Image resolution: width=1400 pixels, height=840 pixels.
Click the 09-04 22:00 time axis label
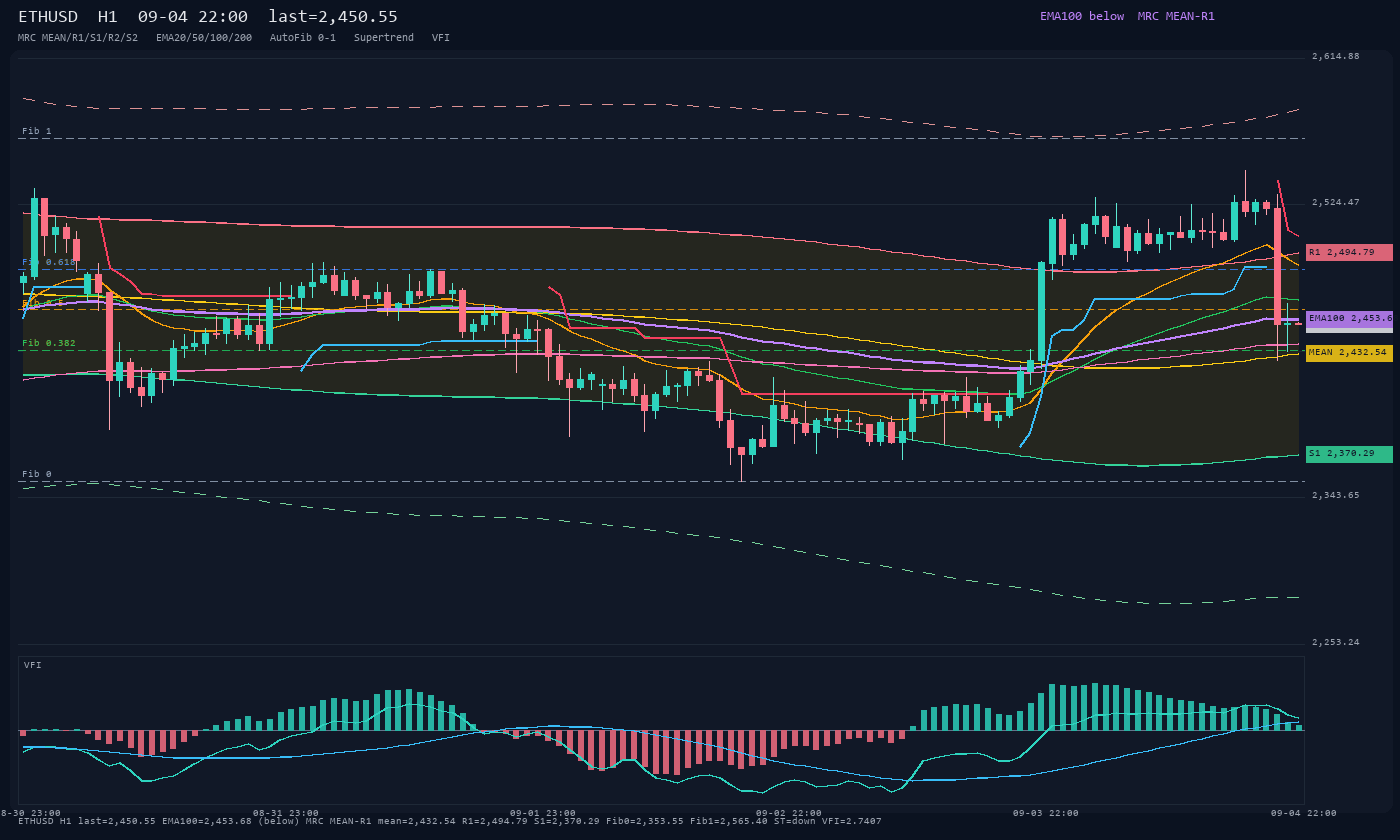pos(1303,813)
